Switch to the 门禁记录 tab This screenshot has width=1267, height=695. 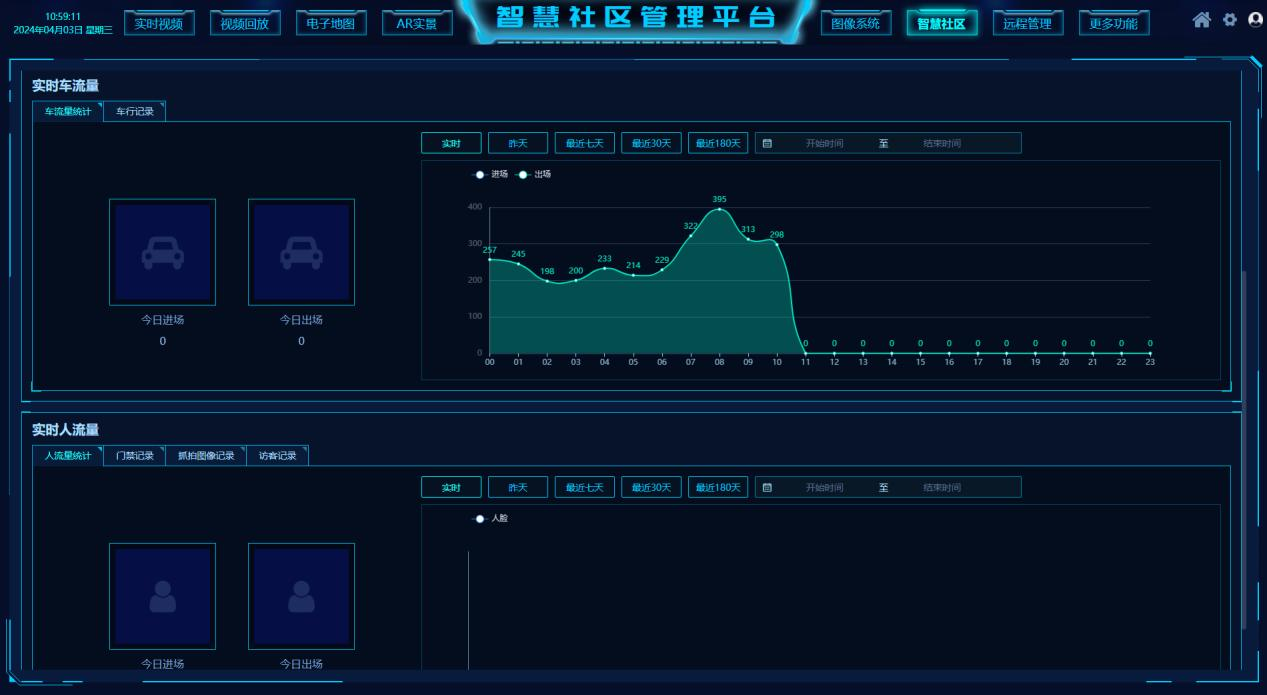point(135,456)
